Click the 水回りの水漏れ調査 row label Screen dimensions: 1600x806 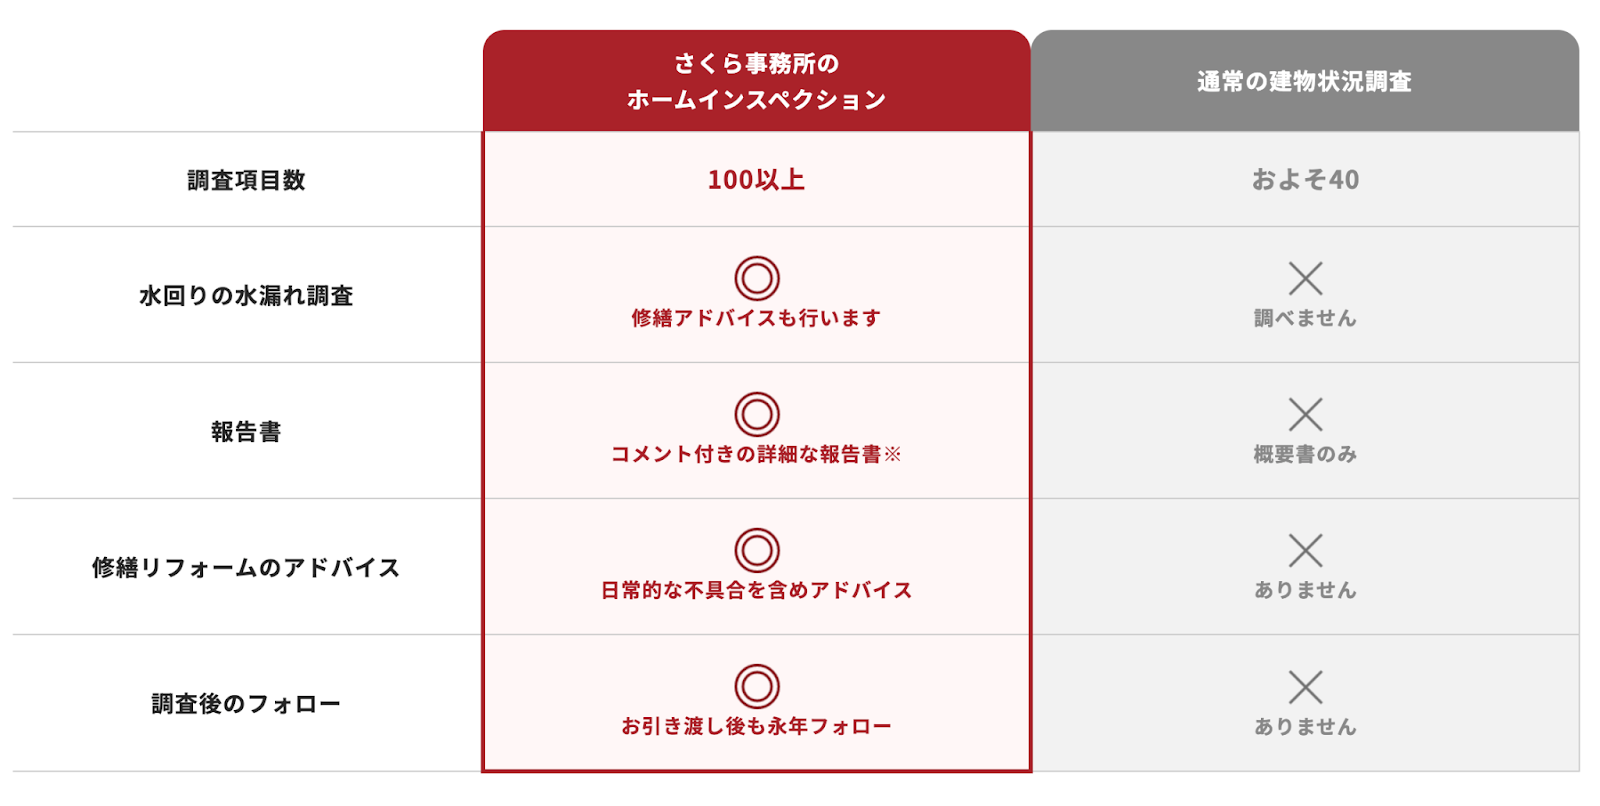pos(246,296)
